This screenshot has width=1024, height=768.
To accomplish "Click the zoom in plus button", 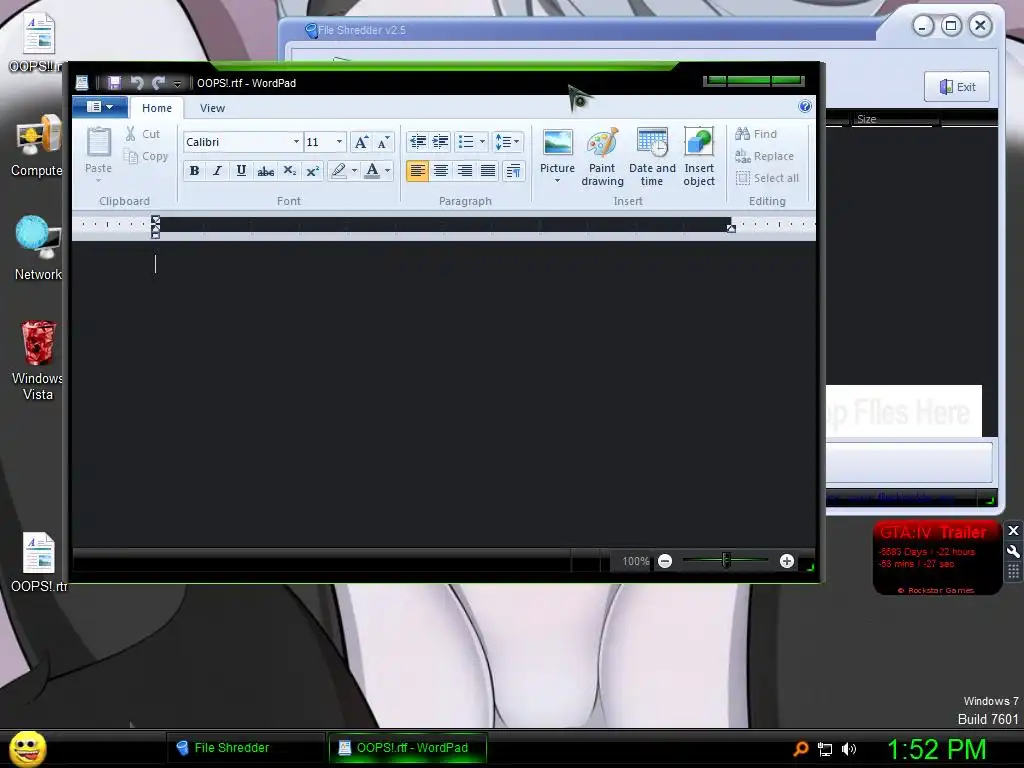I will coord(787,561).
